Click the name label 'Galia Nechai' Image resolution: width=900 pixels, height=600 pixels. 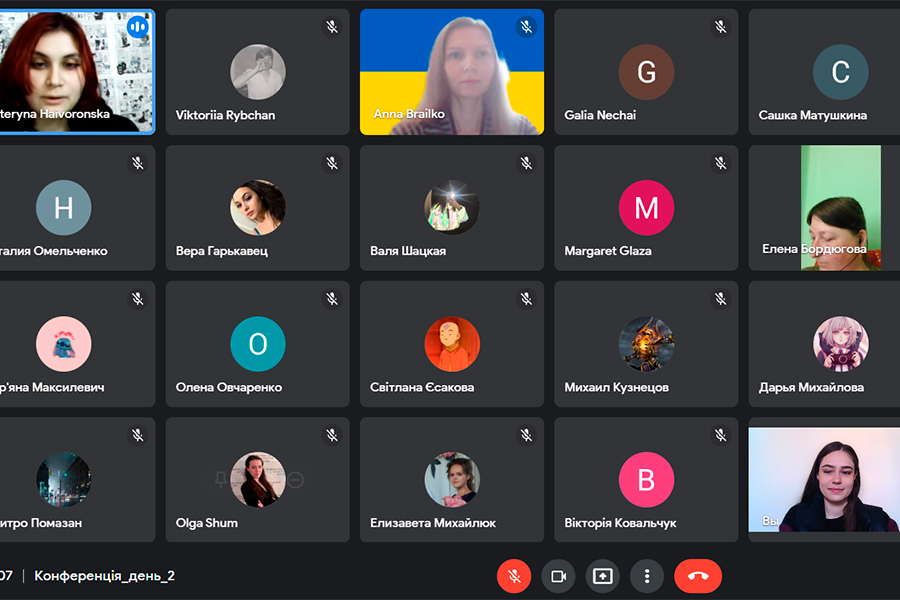(x=600, y=115)
